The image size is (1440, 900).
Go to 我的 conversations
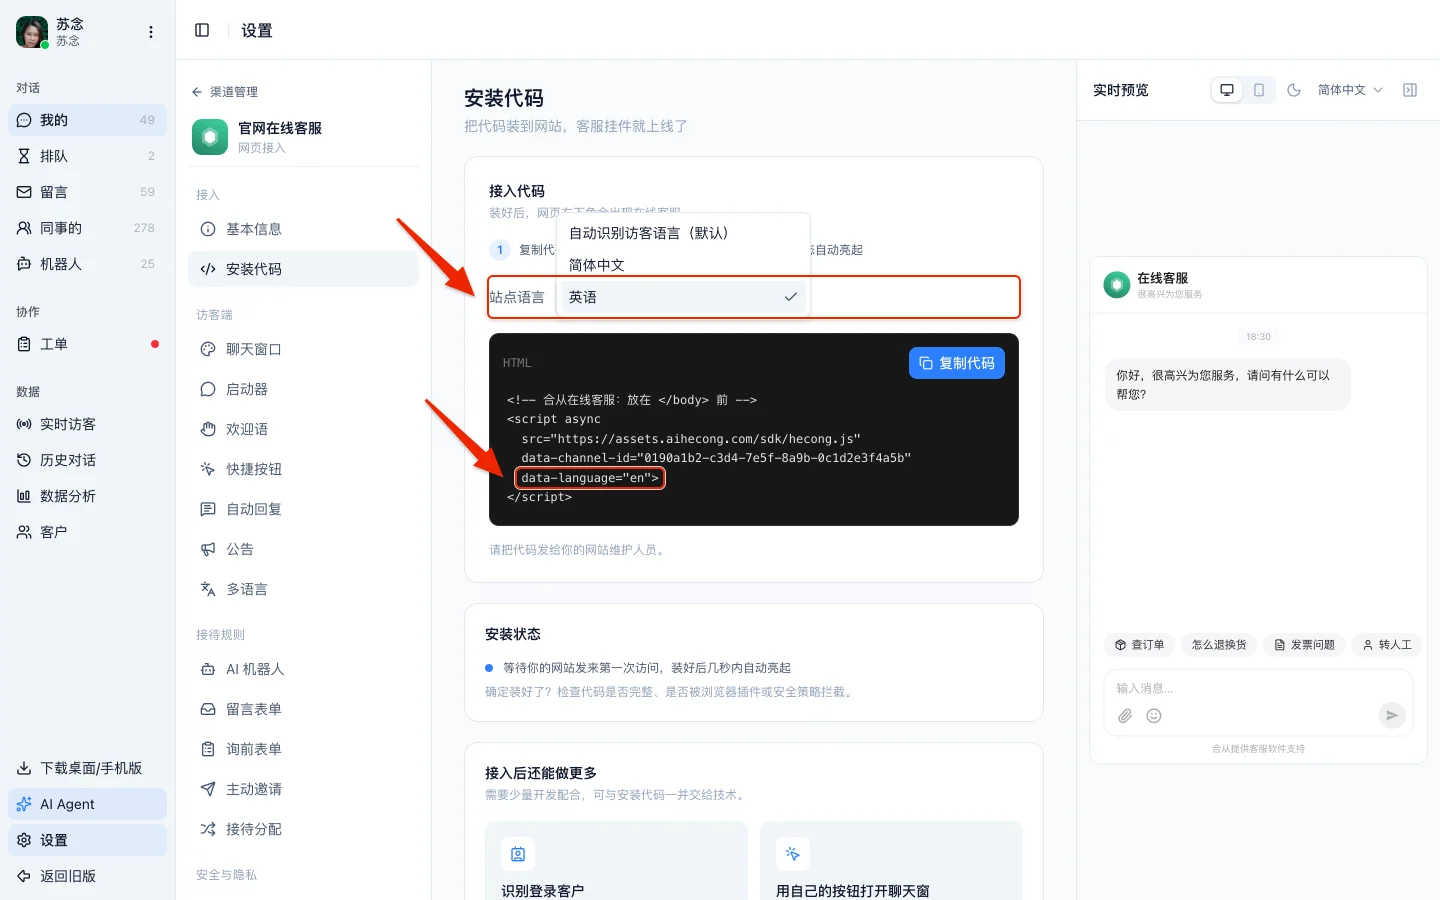tap(87, 120)
